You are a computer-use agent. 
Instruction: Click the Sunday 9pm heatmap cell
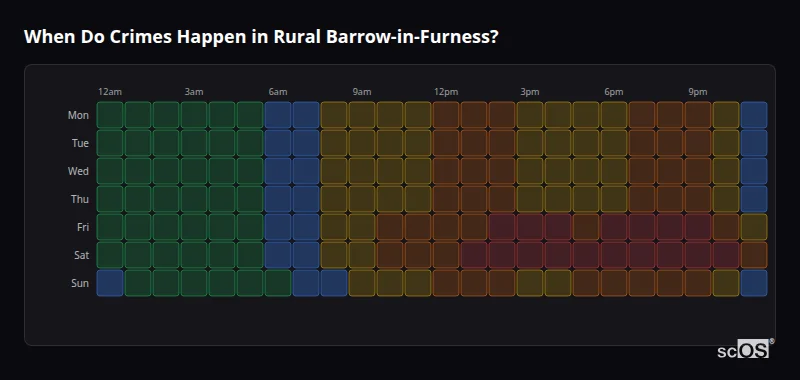tap(698, 283)
